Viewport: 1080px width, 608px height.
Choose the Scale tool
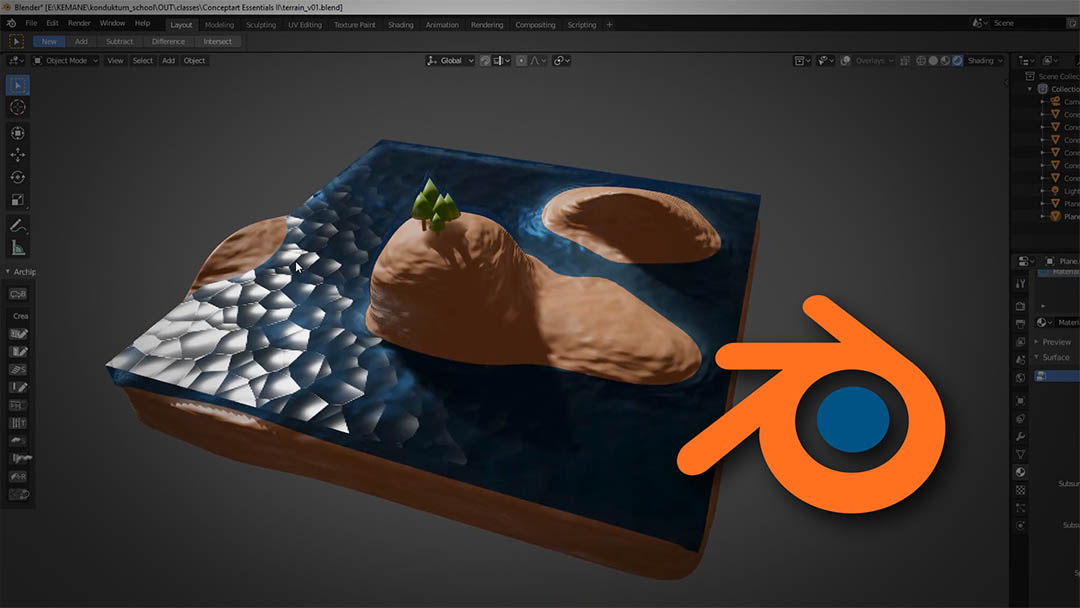pos(18,199)
